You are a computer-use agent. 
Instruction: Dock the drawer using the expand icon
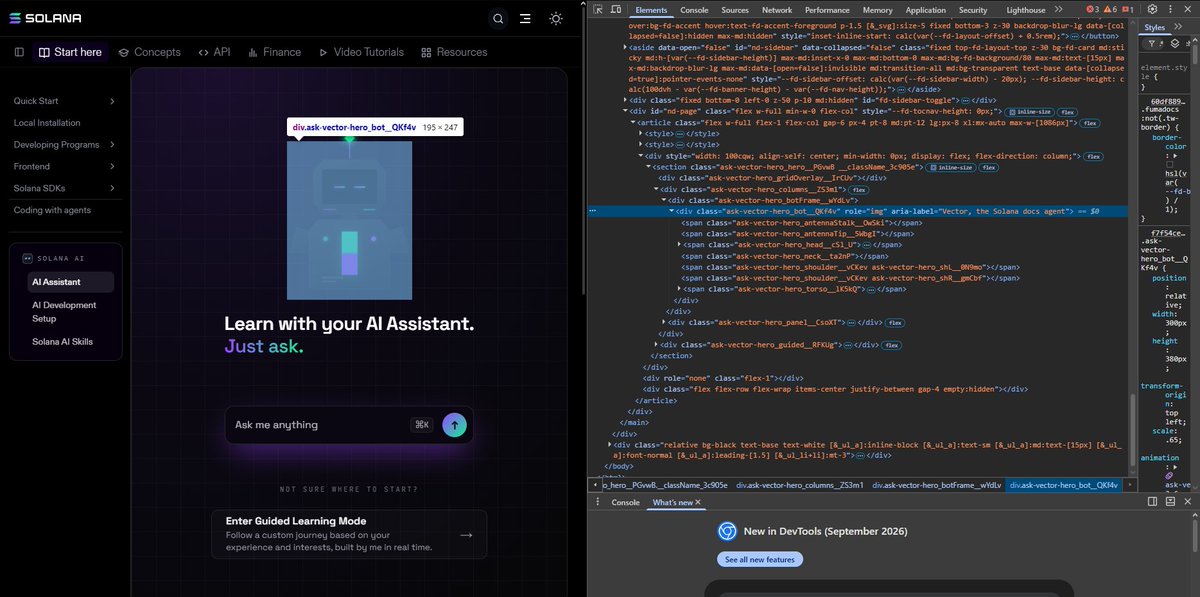click(x=1169, y=502)
